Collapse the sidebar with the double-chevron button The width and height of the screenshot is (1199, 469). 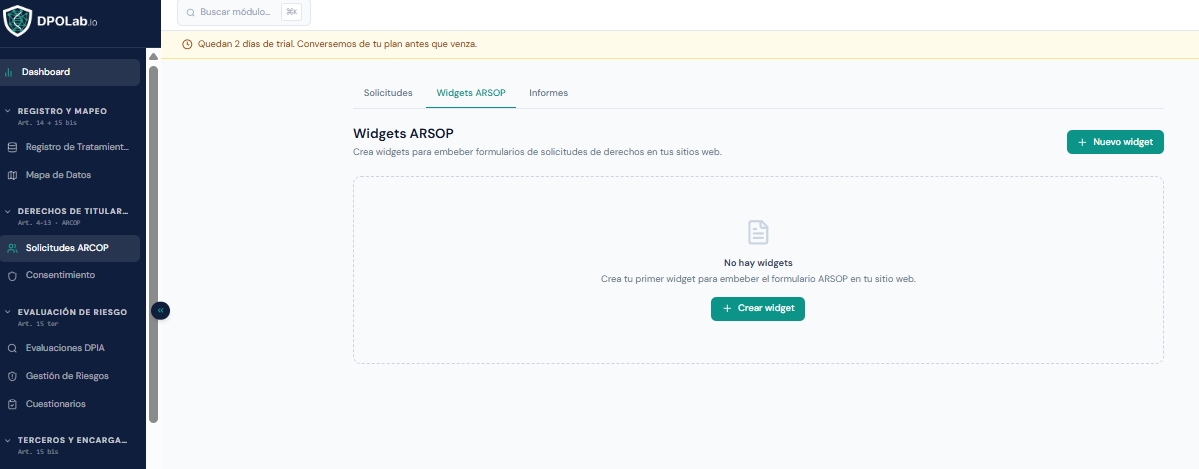[x=161, y=311]
